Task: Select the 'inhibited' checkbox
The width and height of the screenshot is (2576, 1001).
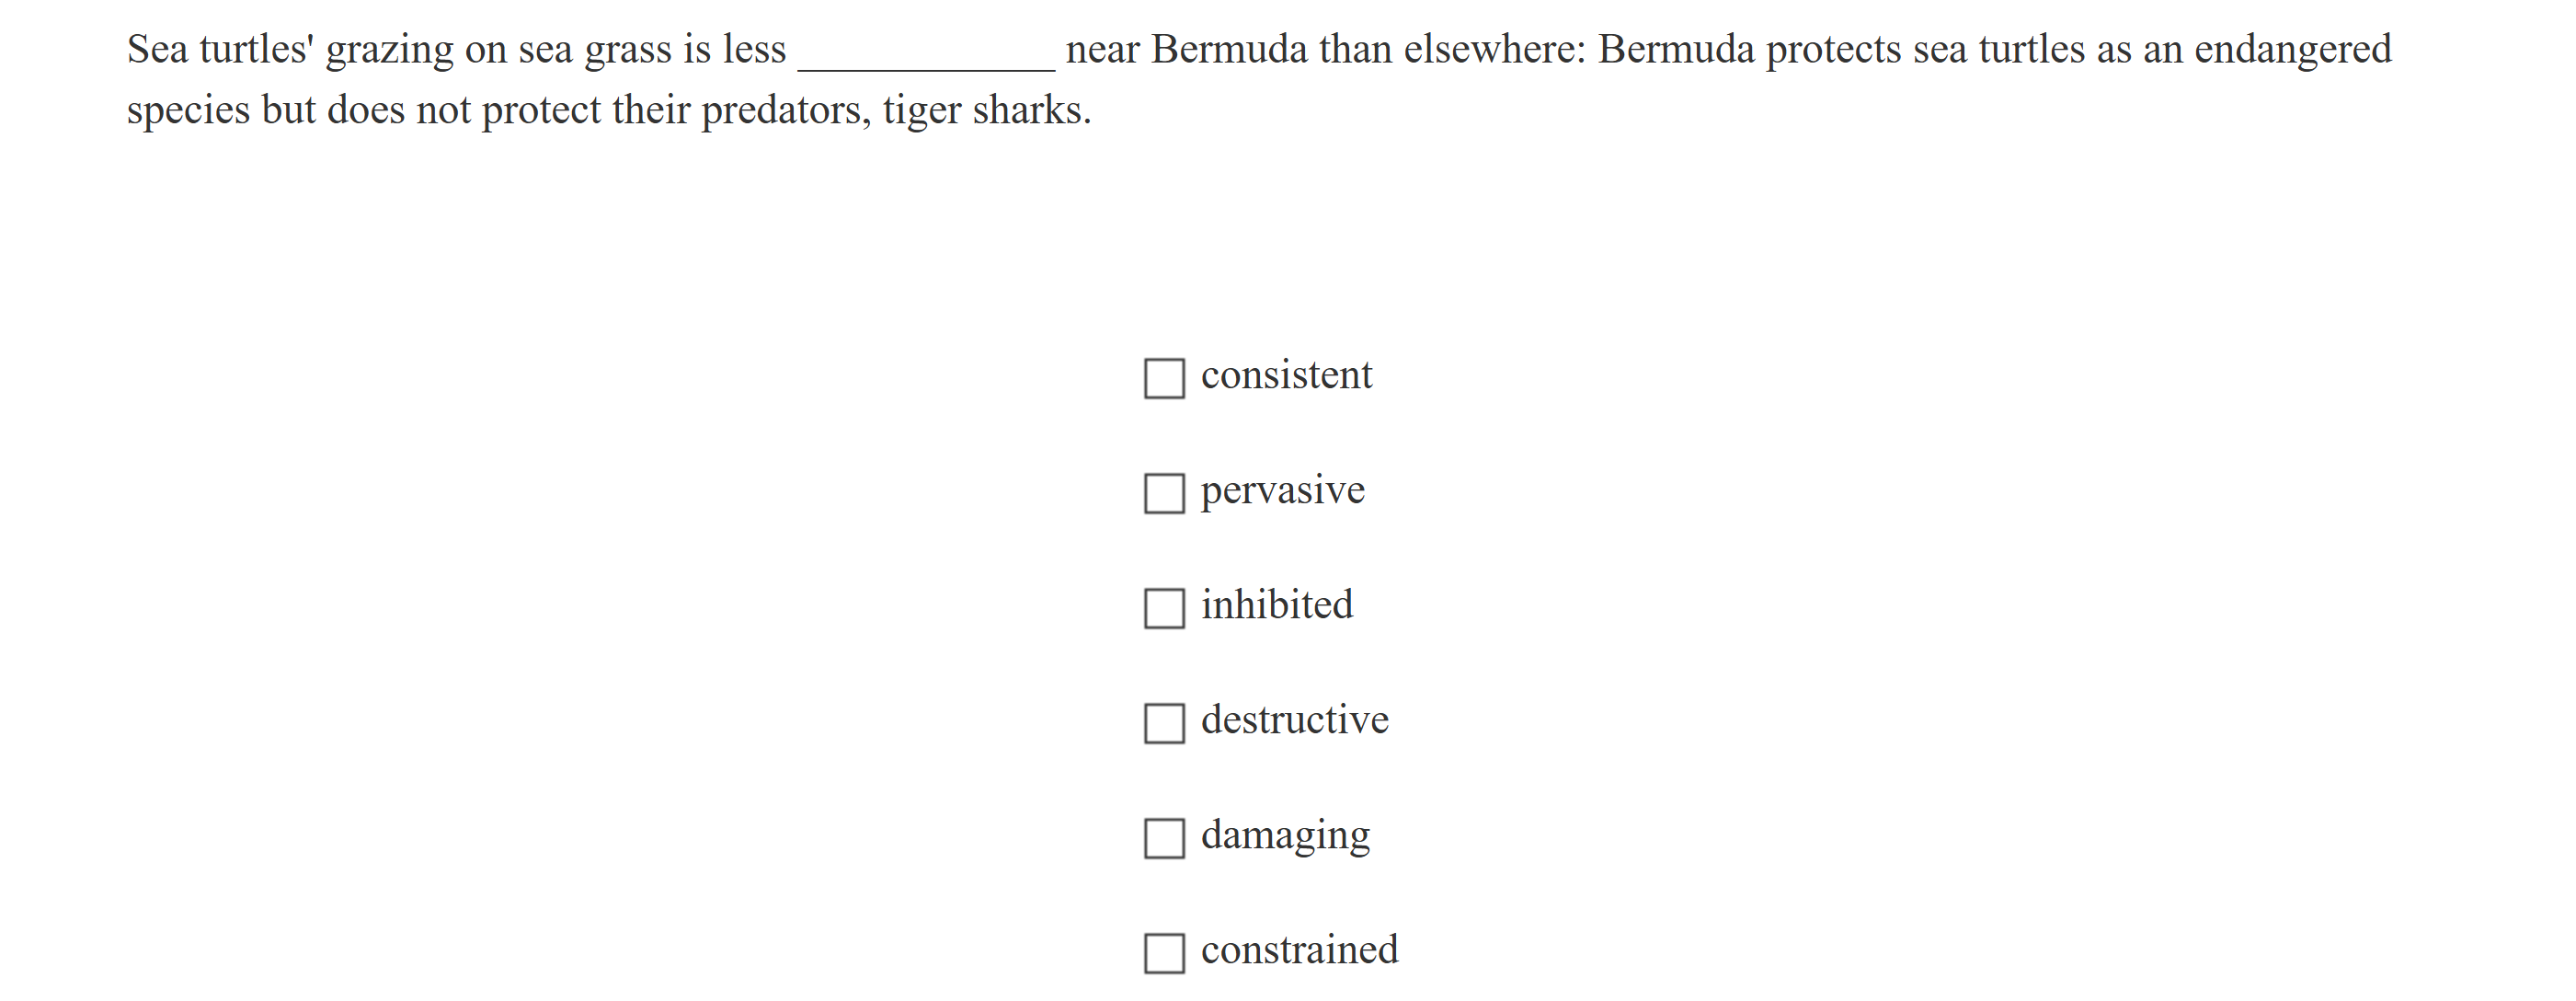Action: [x=1164, y=608]
